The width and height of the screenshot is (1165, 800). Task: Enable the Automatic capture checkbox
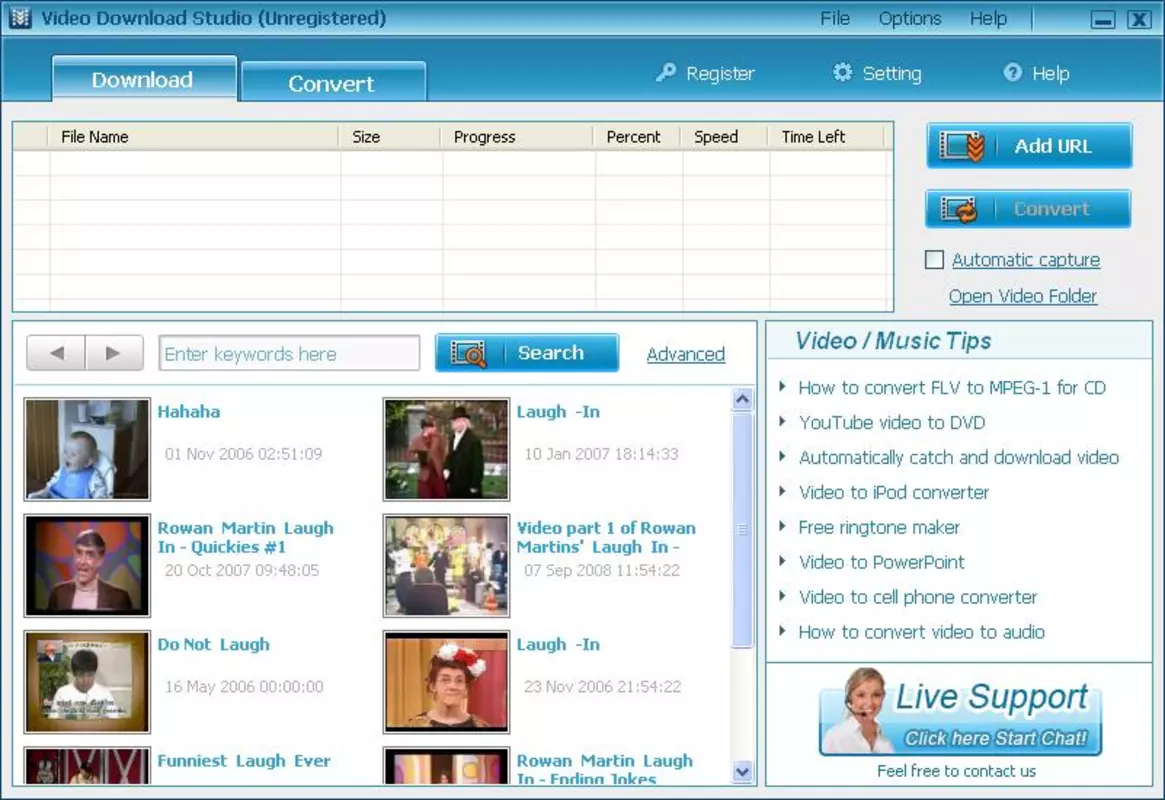click(935, 259)
